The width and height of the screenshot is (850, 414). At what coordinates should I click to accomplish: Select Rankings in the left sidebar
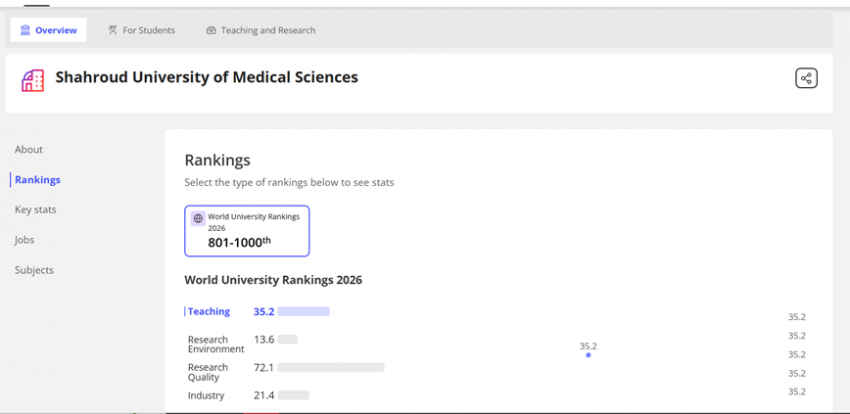coord(37,180)
